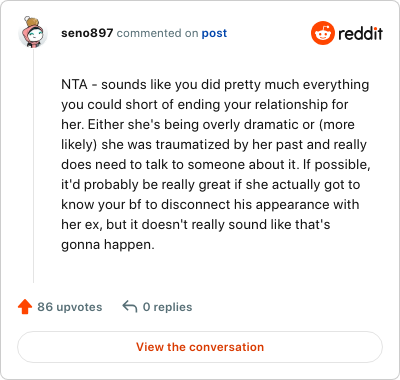
Task: Click the reddit wordmark text
Action: pos(360,33)
